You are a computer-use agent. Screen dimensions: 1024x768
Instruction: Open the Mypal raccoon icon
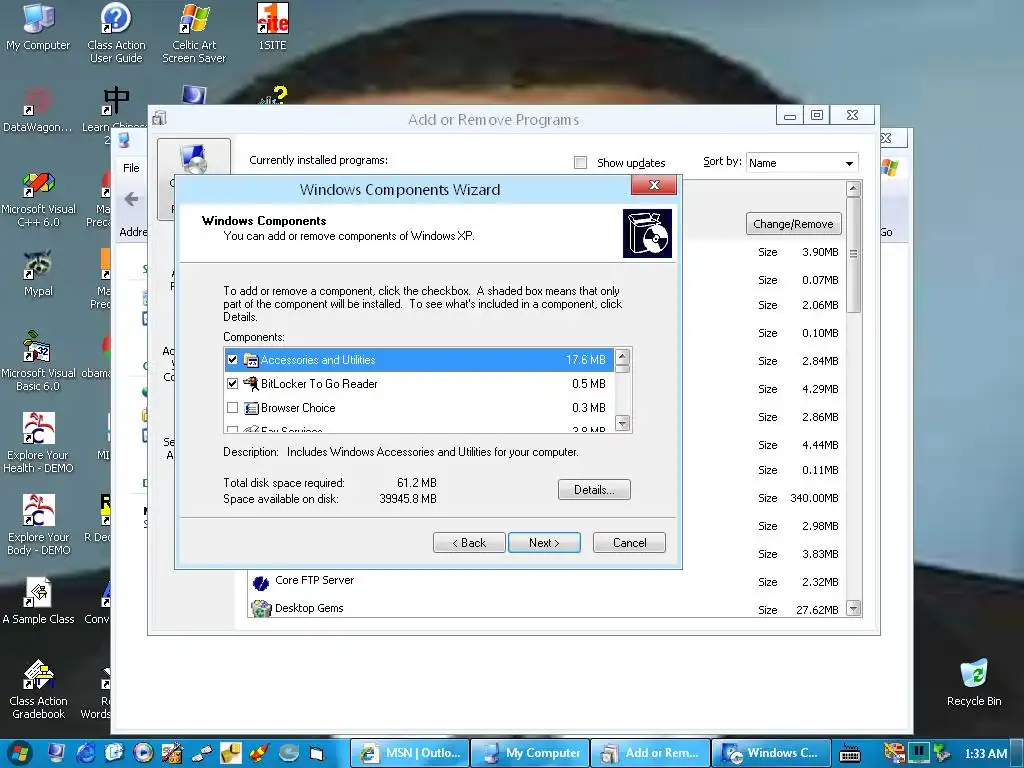(38, 273)
